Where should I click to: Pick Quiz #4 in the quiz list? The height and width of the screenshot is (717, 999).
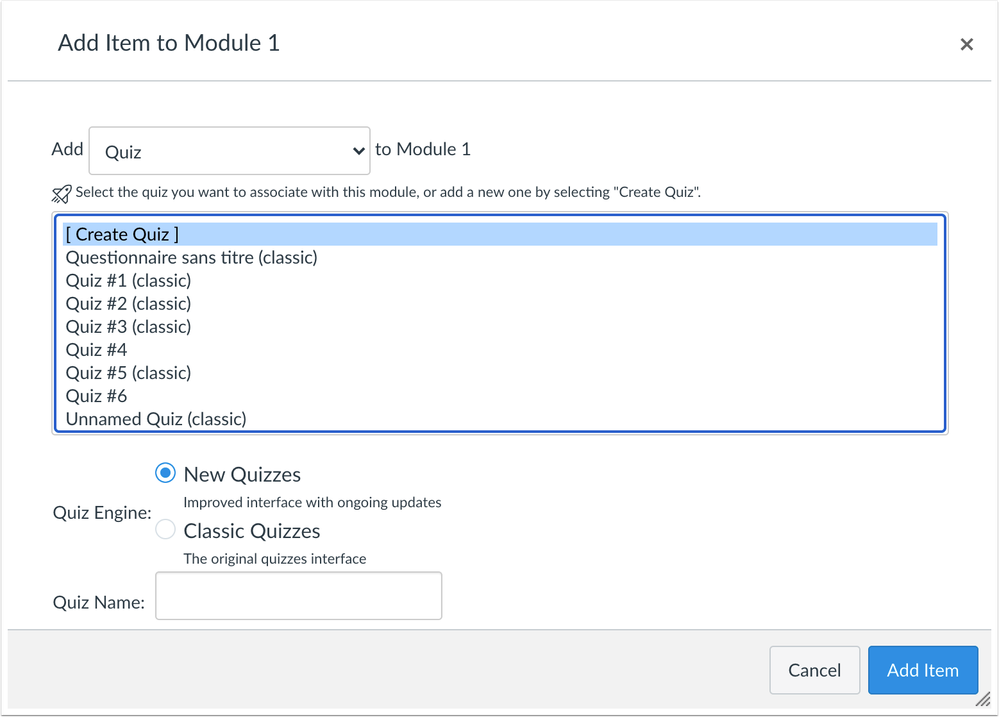500,349
